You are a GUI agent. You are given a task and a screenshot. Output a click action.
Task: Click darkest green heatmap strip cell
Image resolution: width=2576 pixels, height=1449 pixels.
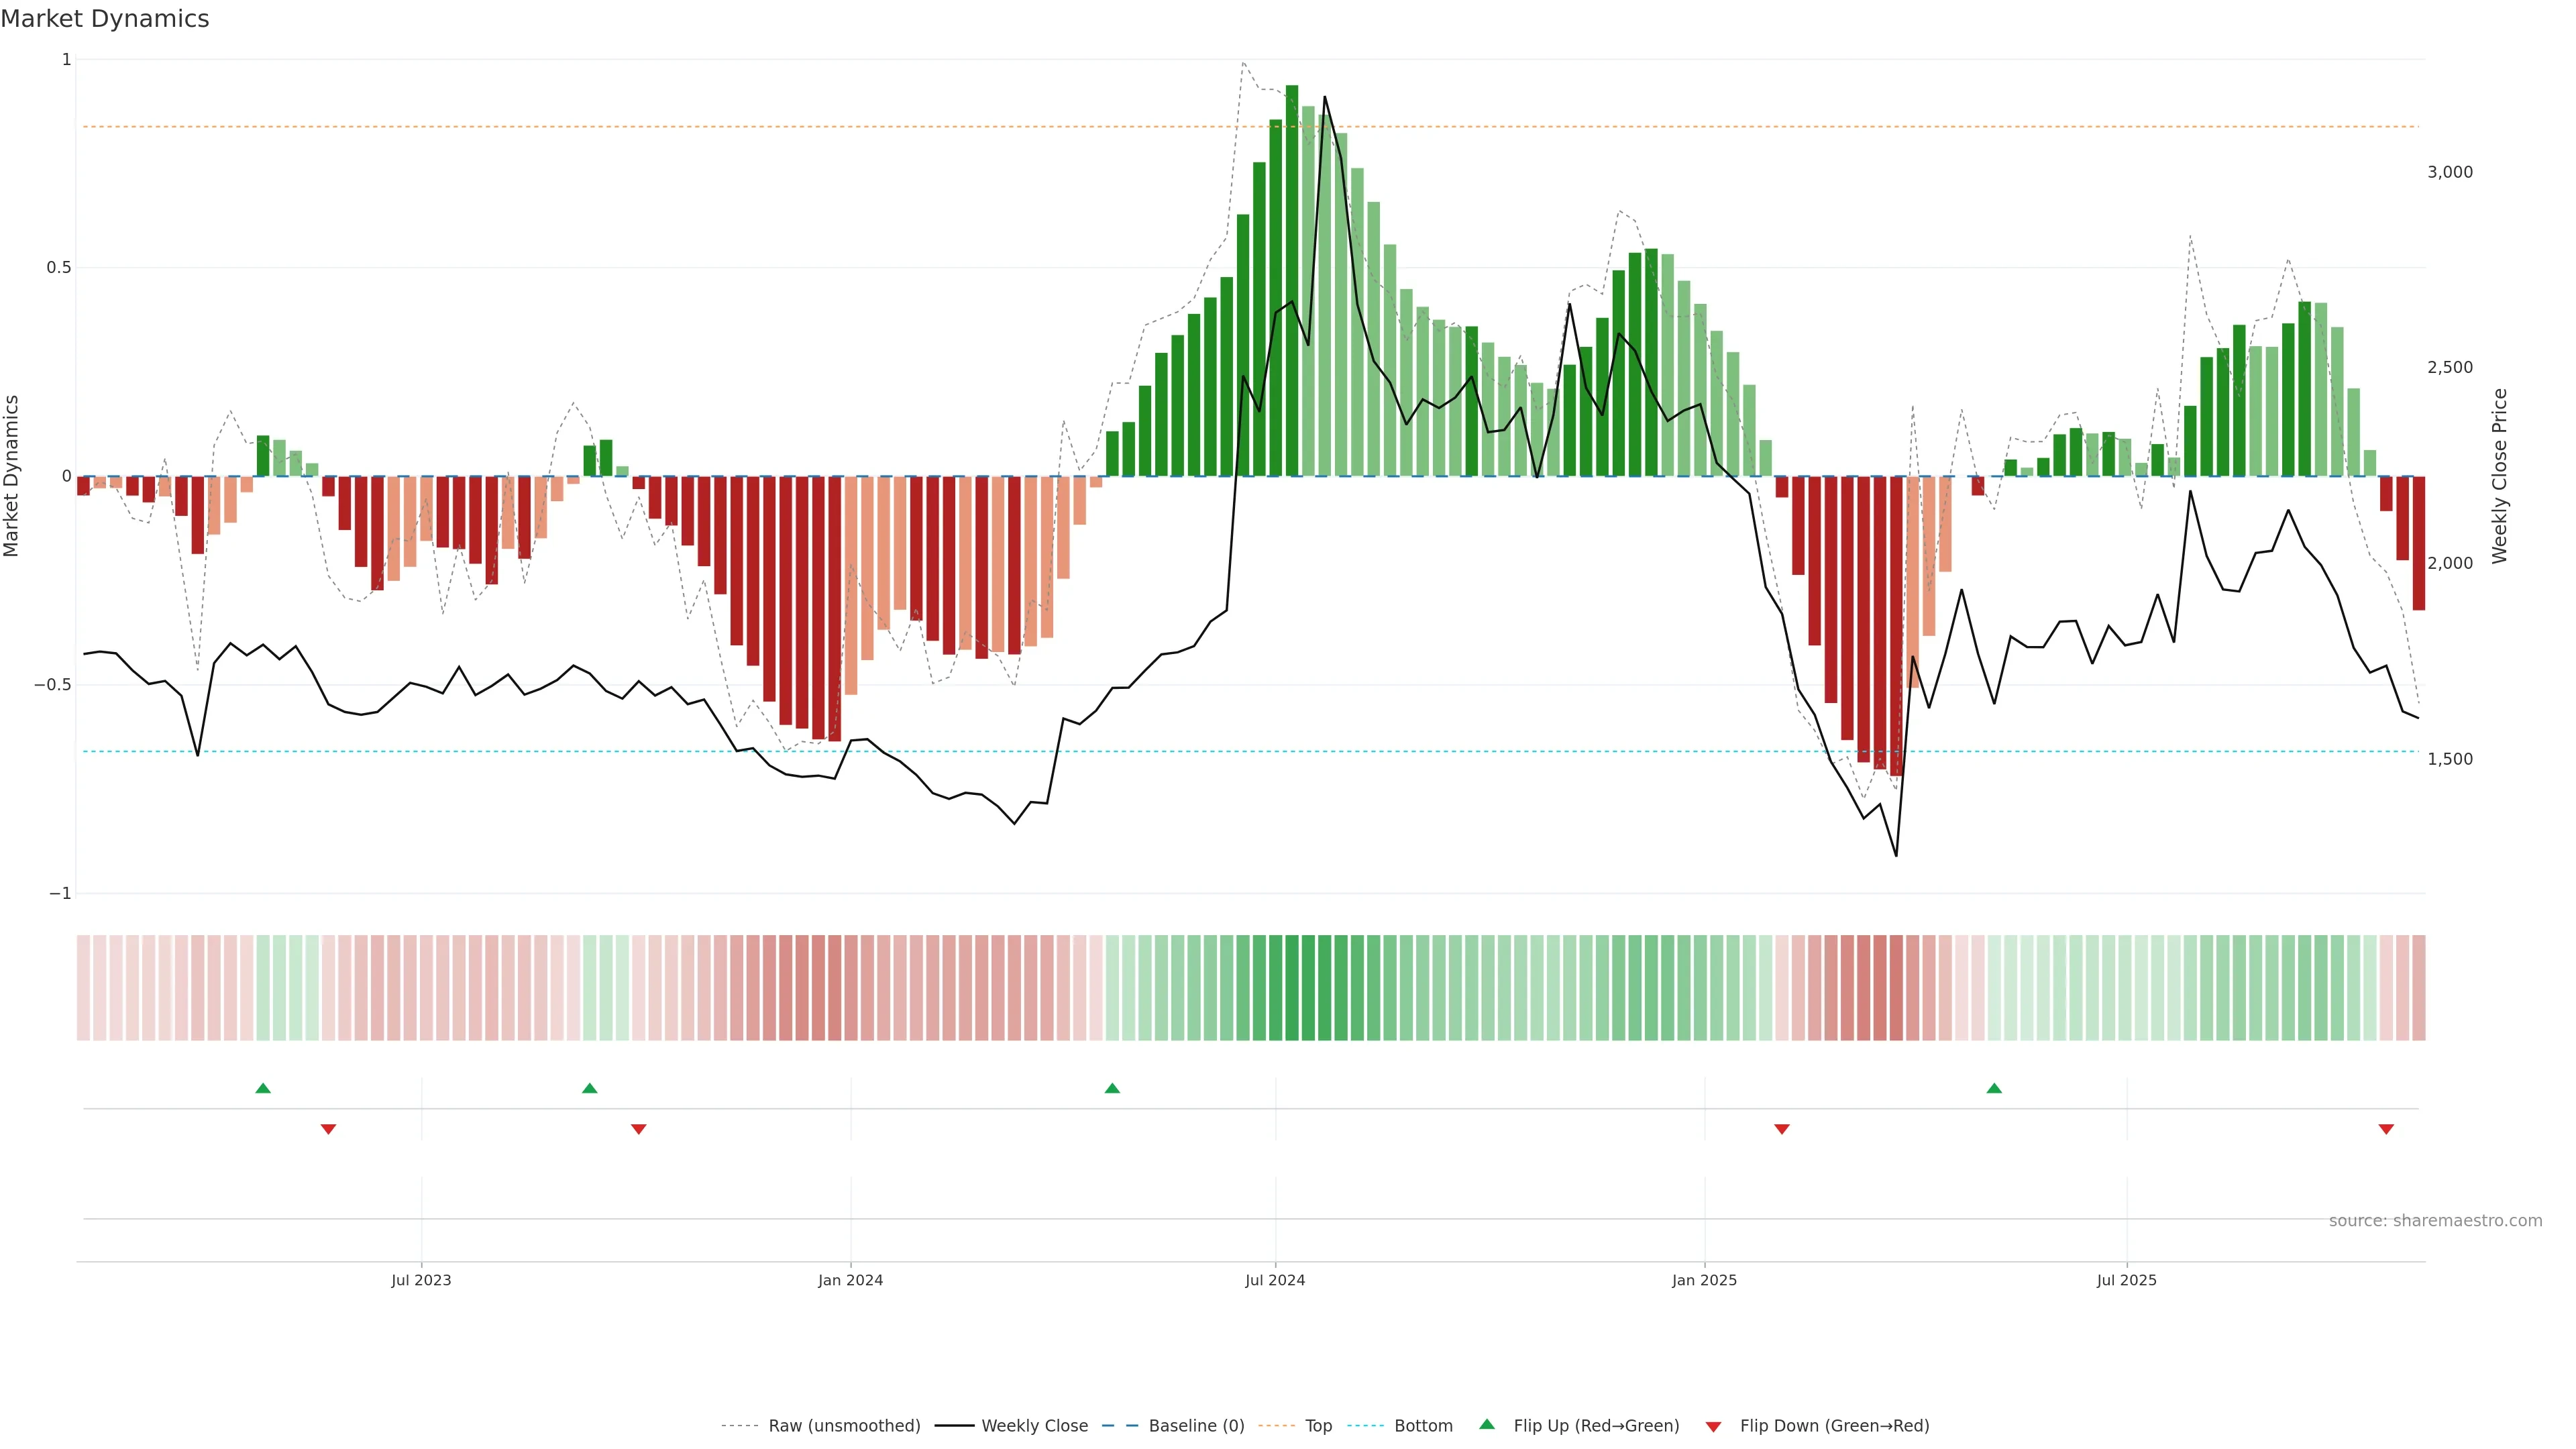click(x=1292, y=988)
